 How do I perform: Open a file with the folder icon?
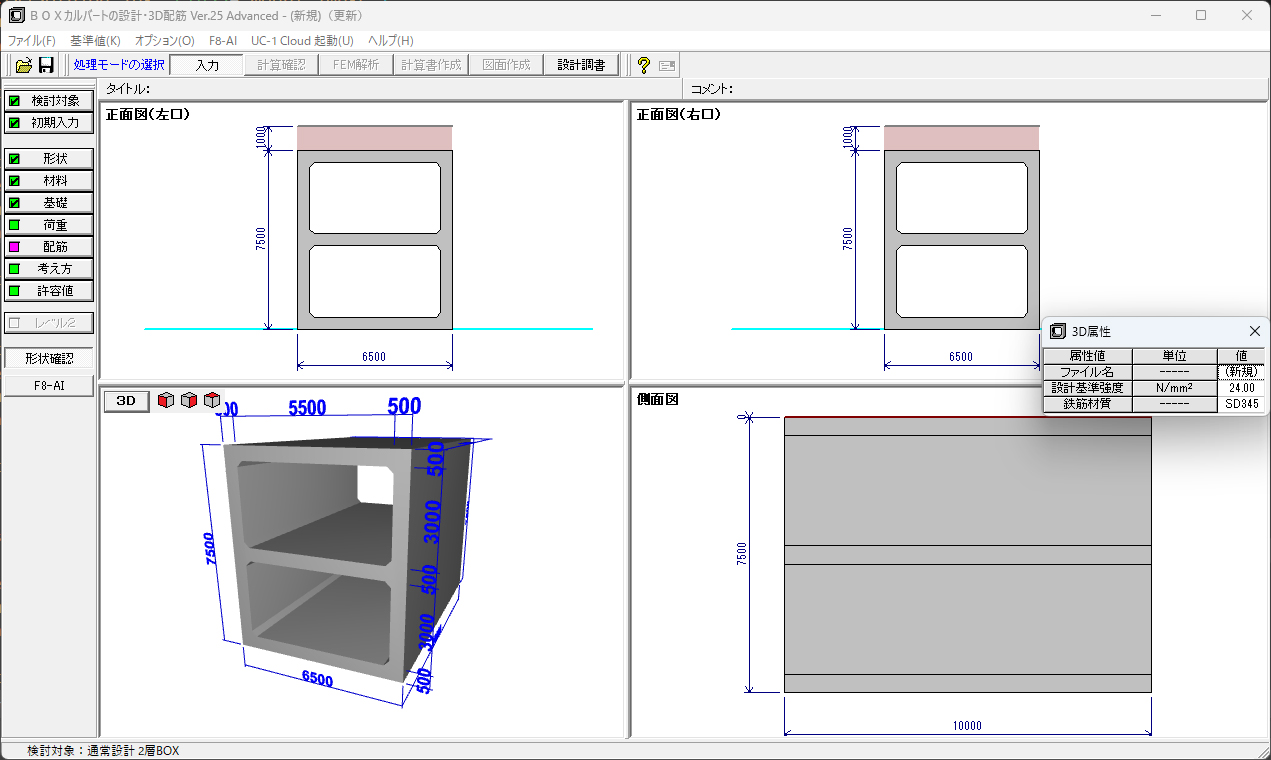click(x=23, y=65)
